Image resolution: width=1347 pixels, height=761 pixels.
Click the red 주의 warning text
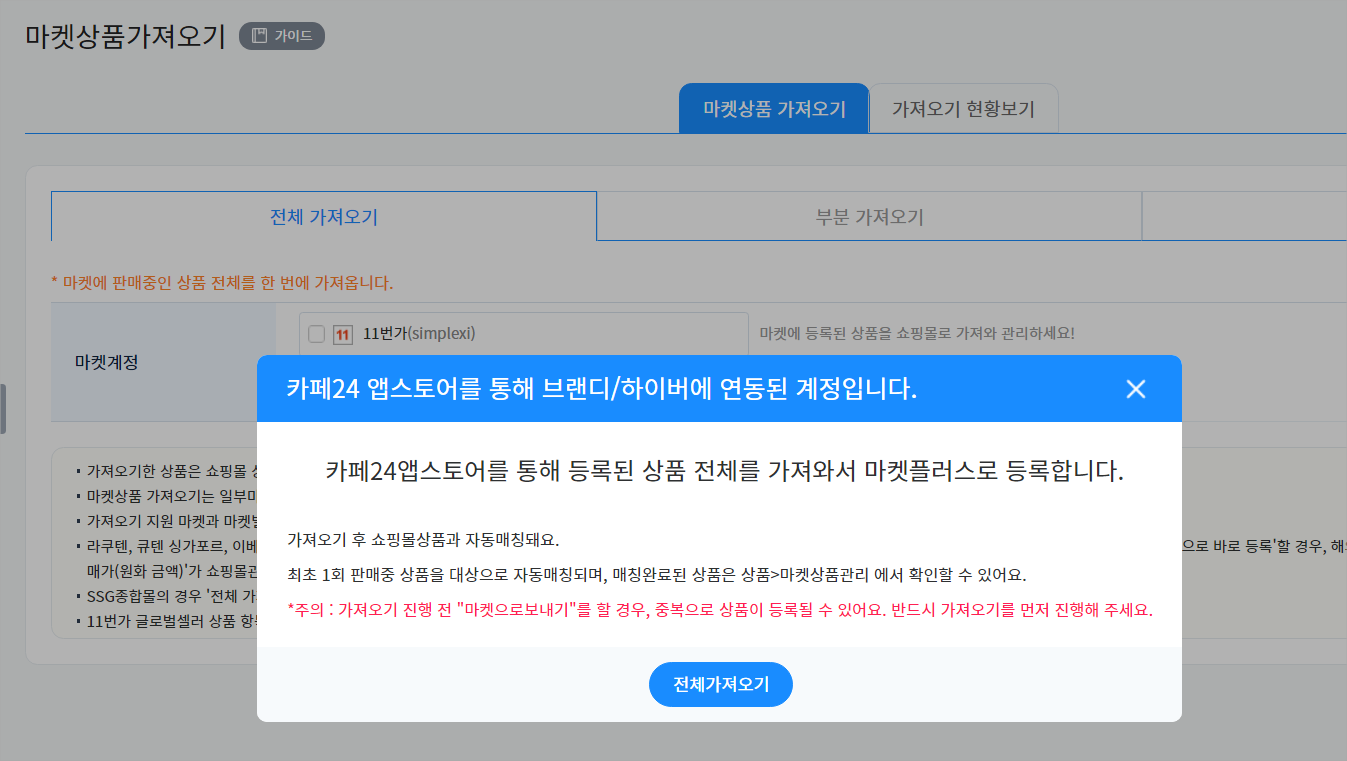720,609
